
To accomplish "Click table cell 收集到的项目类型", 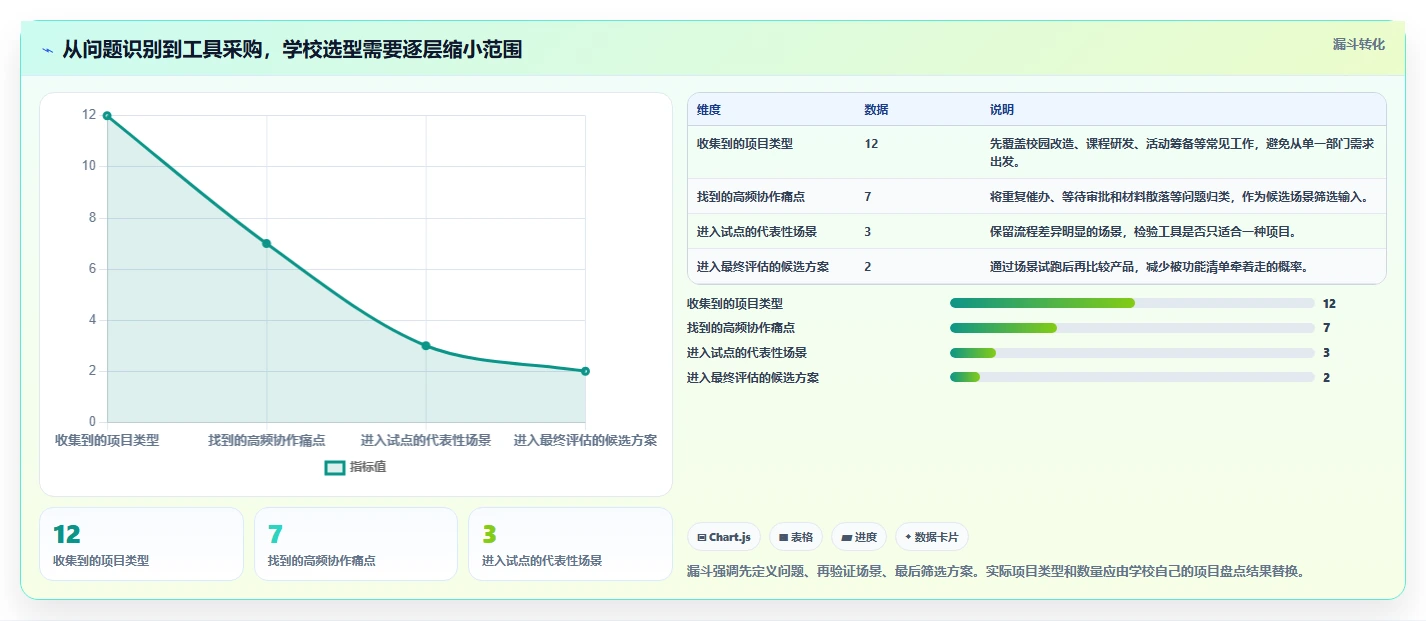I will coord(745,143).
